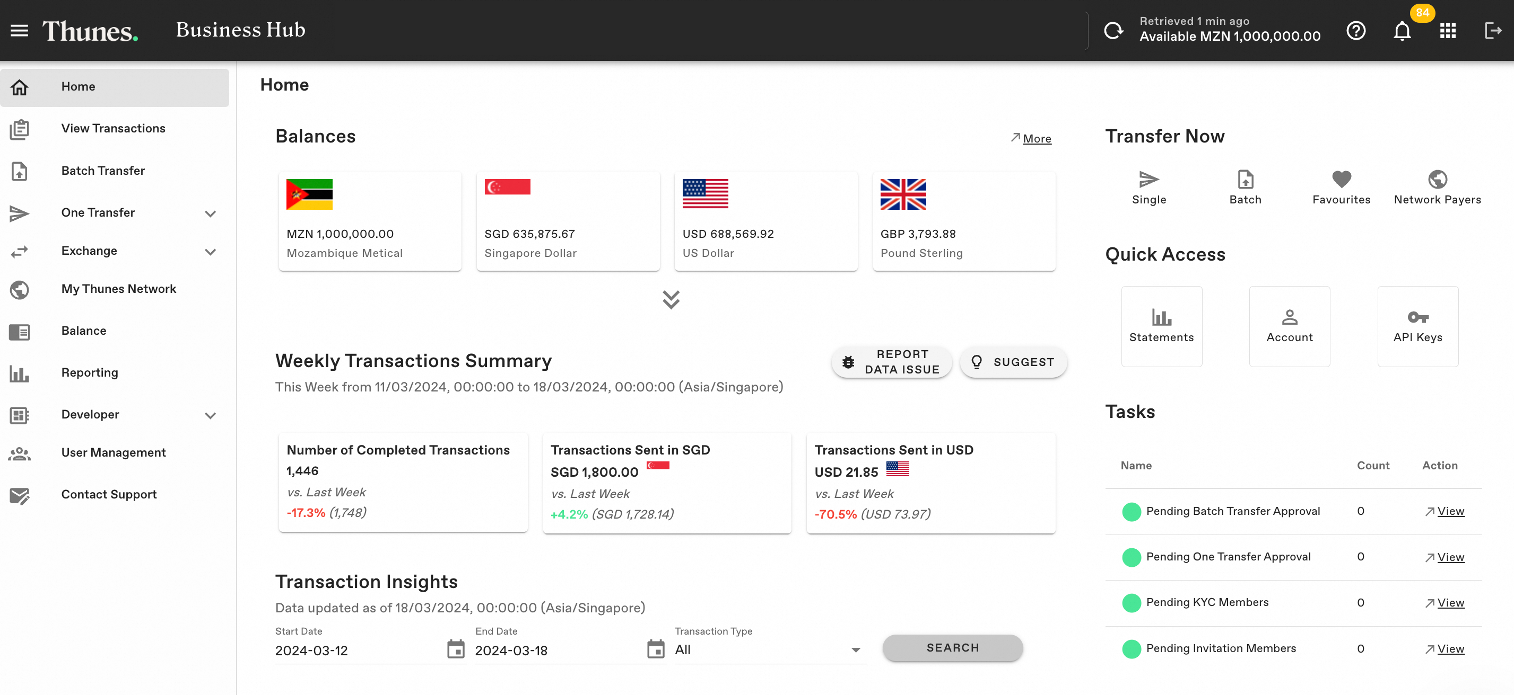
Task: Toggle the hamburger sidebar menu
Action: click(19, 29)
